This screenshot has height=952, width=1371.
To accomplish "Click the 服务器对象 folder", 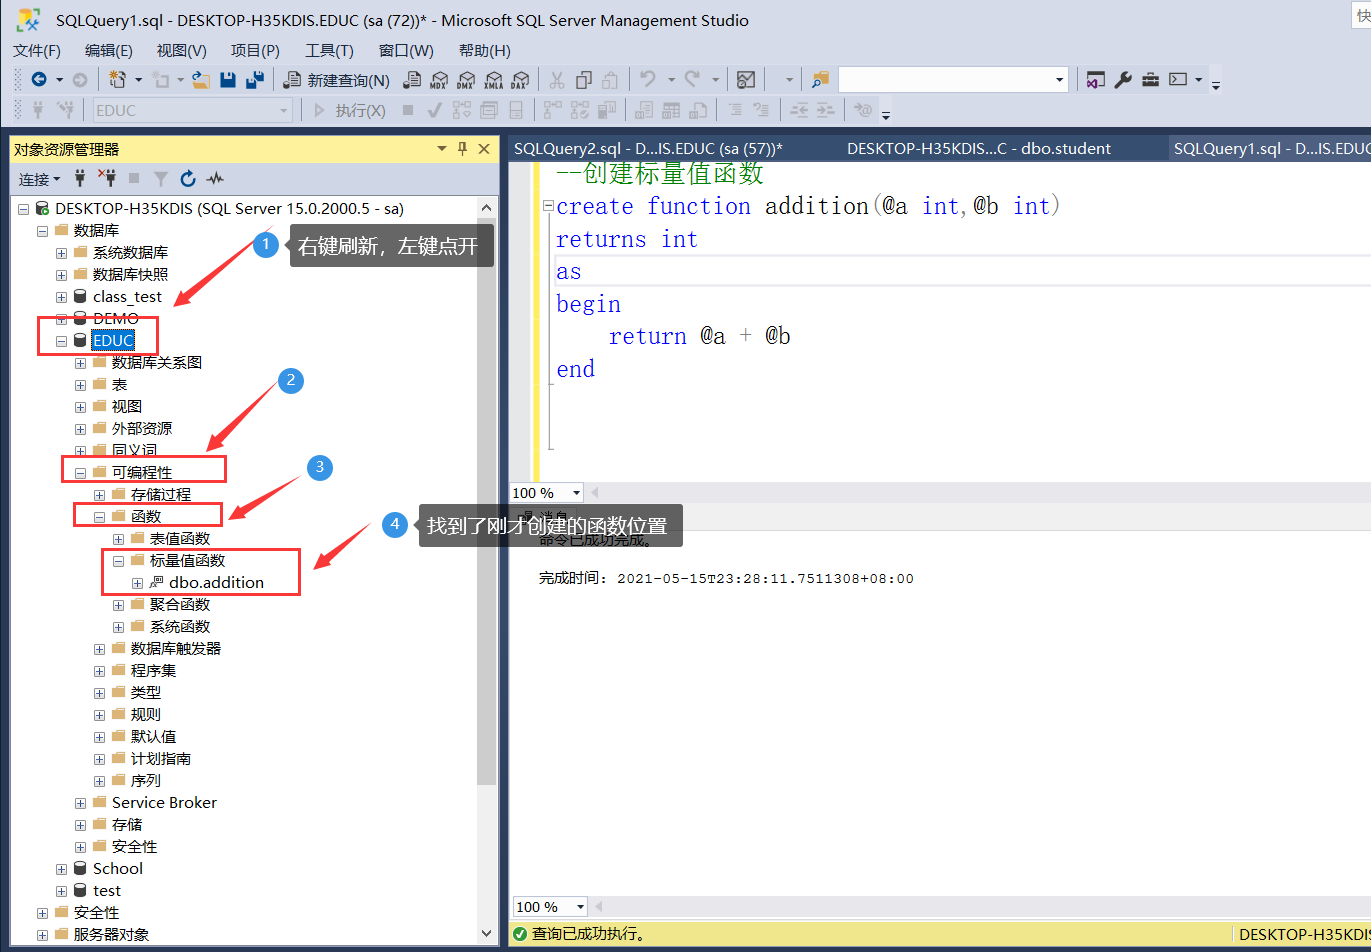I will tap(111, 934).
